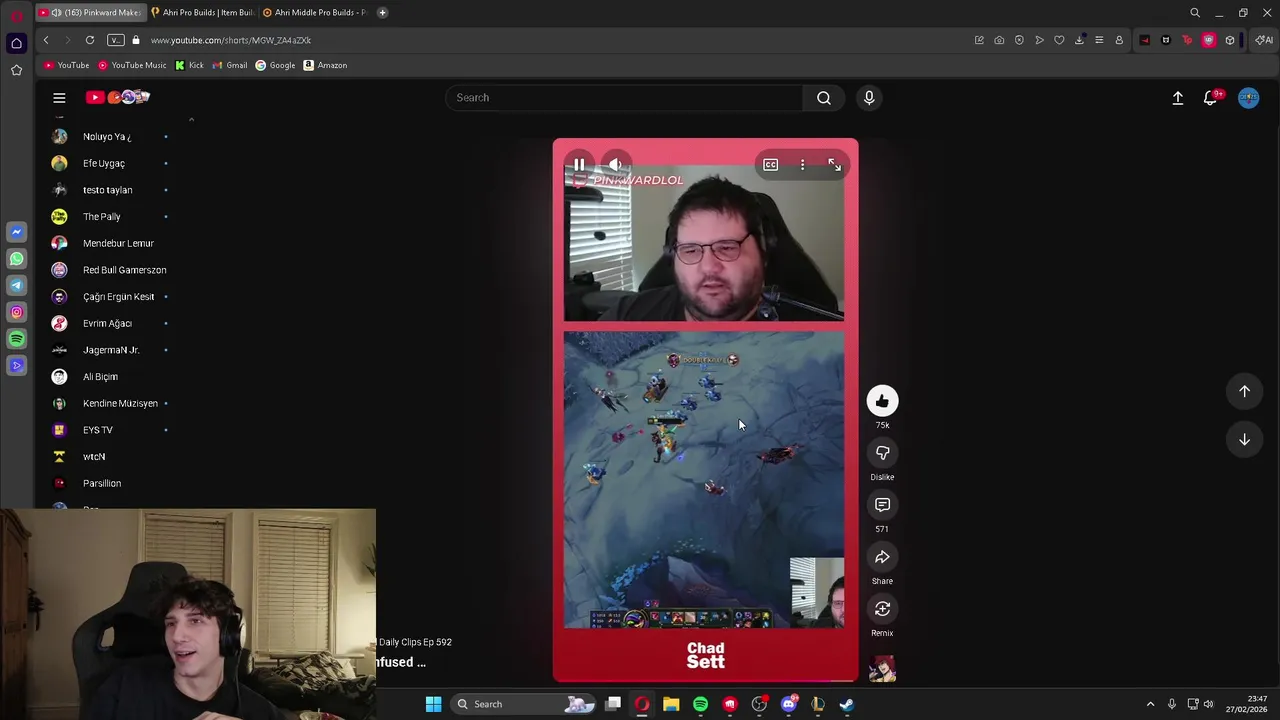
Task: Submit search with magnifier button
Action: (824, 97)
